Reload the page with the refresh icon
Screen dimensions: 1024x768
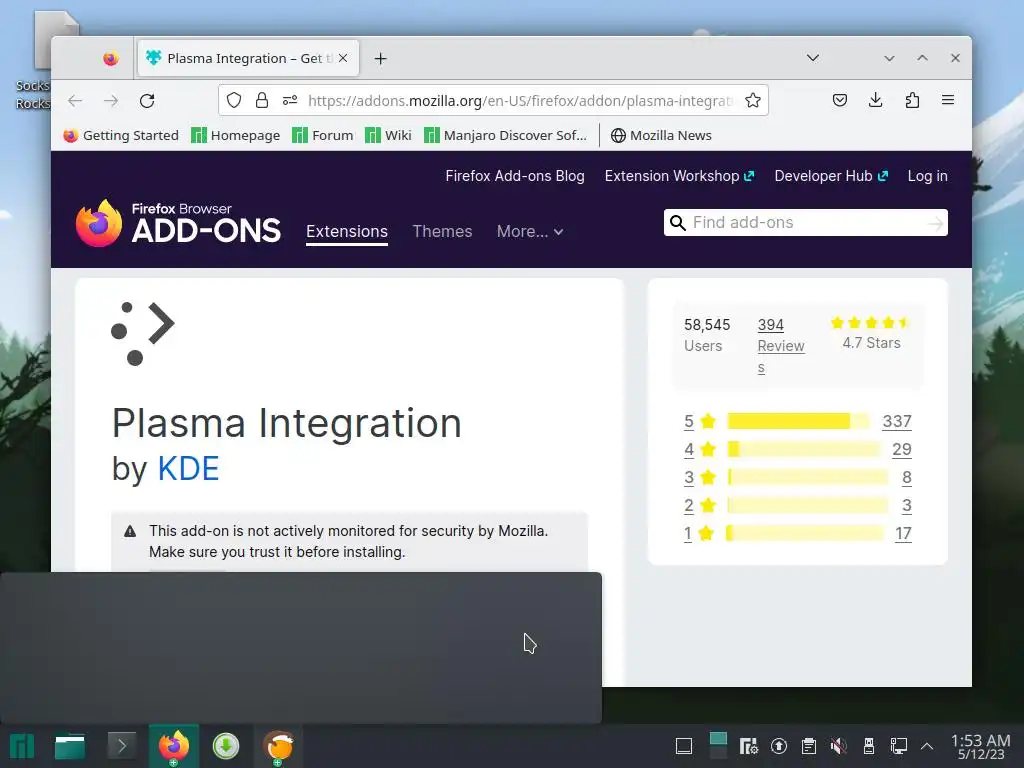pos(147,101)
